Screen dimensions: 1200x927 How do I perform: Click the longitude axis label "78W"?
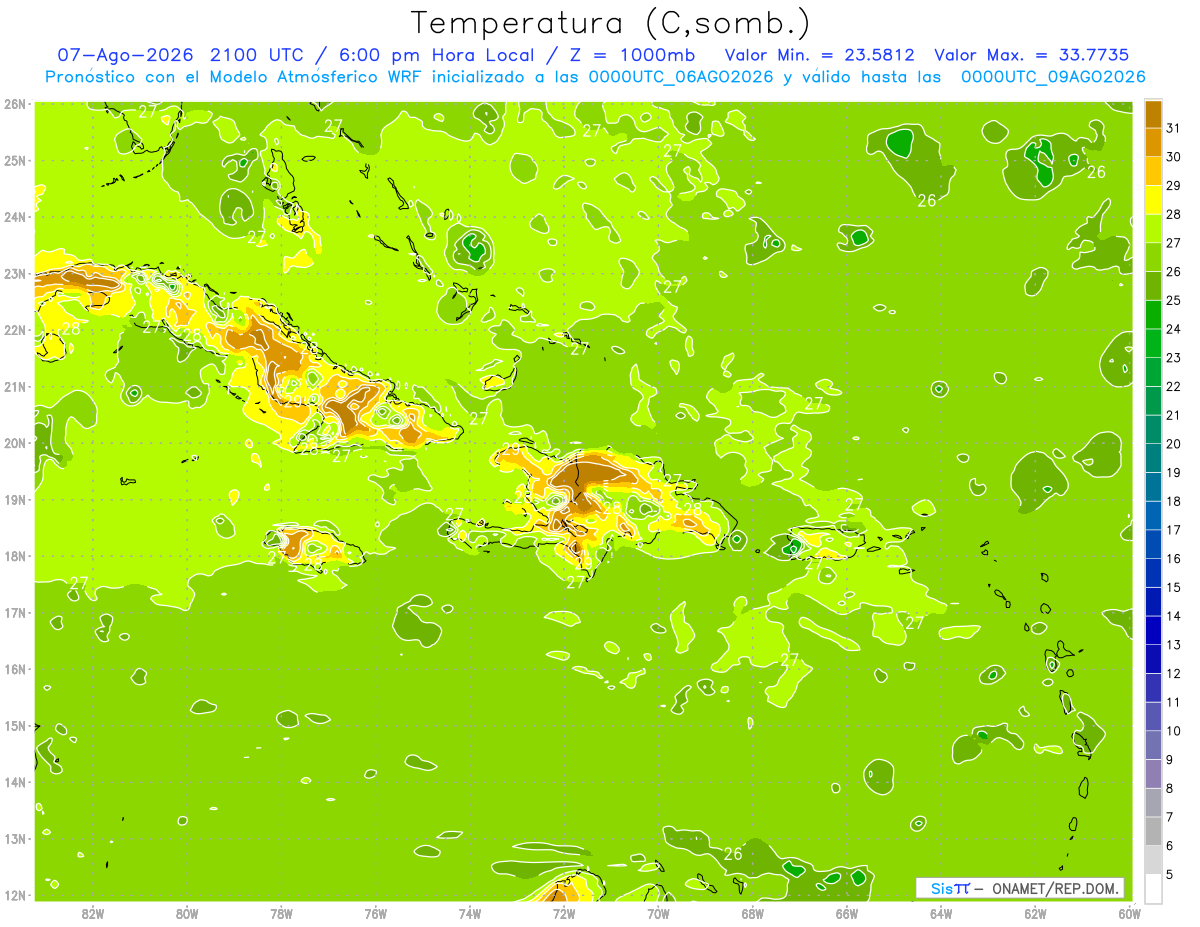[281, 913]
